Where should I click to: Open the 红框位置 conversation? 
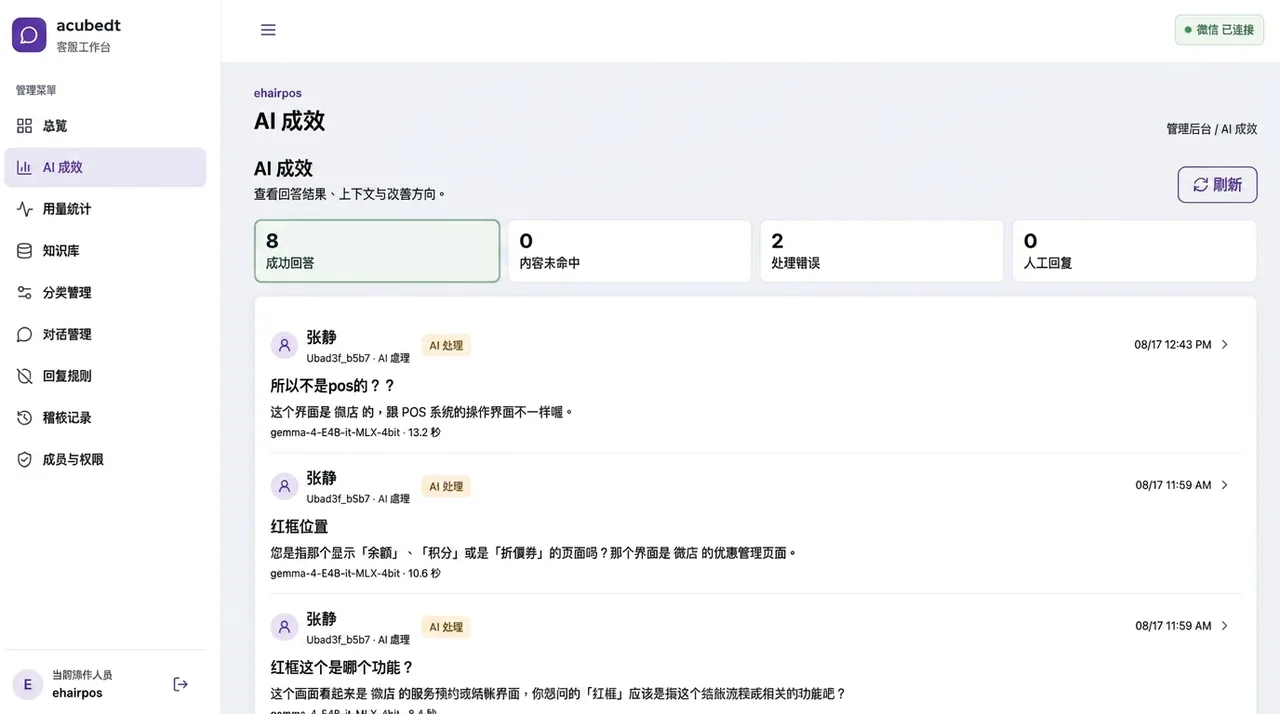[299, 527]
